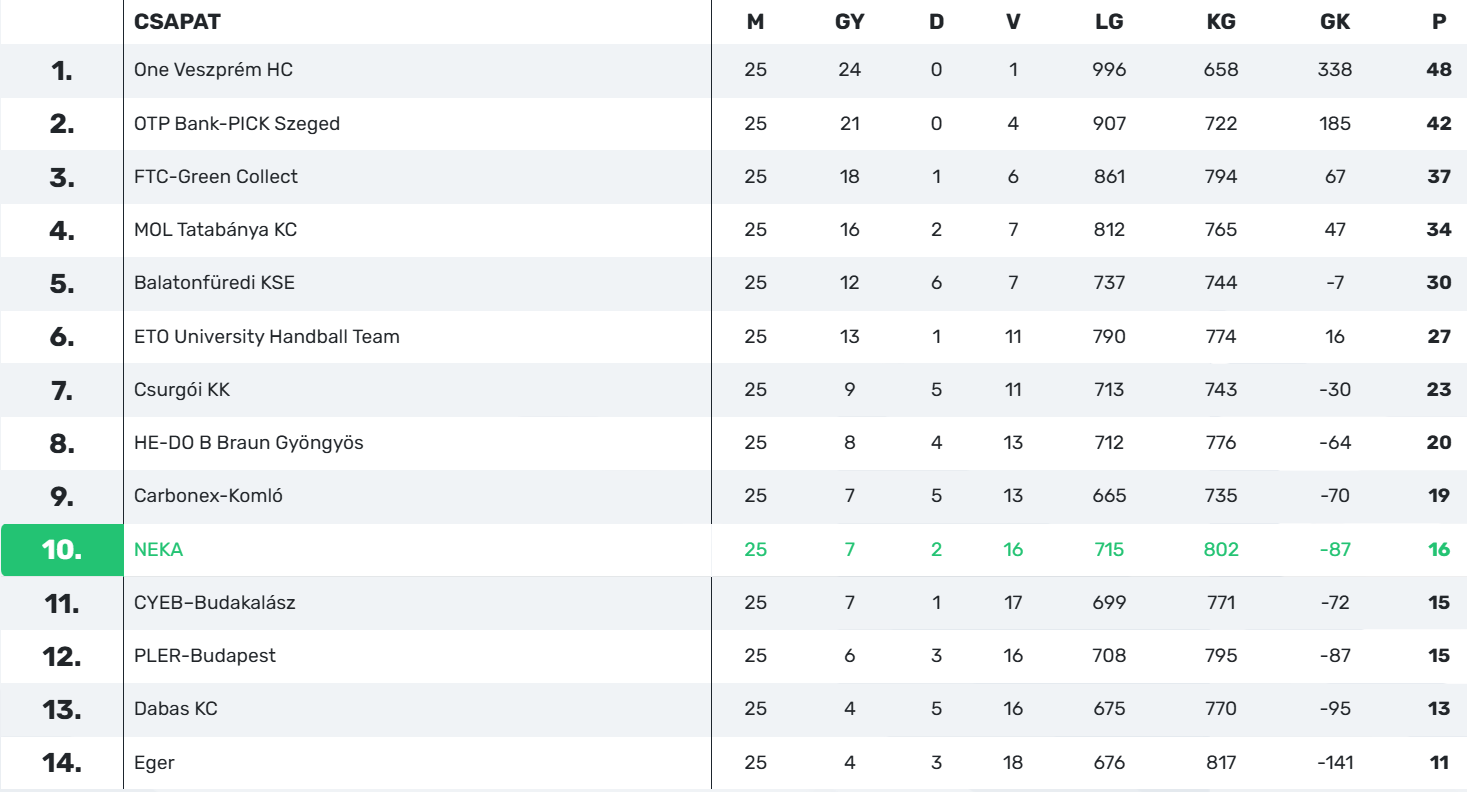
Task: Open FTC-Green Collect team entry
Action: pyautogui.click(x=216, y=177)
